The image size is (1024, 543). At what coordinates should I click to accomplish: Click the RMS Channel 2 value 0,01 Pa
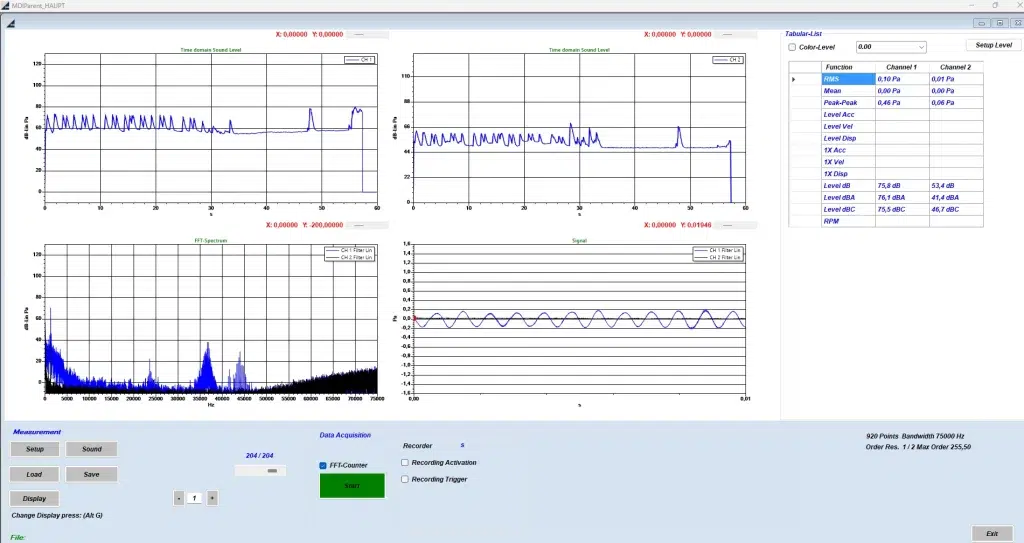(955, 79)
